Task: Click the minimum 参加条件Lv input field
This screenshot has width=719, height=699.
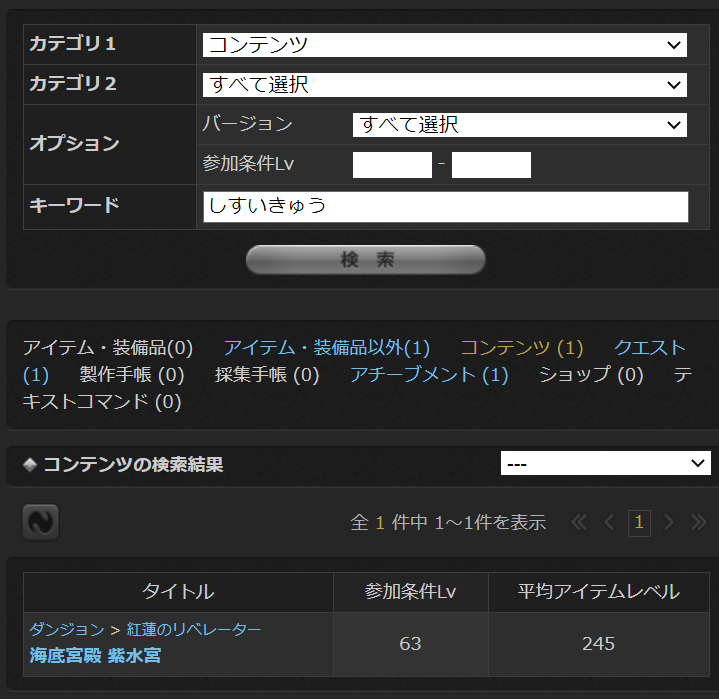Action: click(392, 165)
